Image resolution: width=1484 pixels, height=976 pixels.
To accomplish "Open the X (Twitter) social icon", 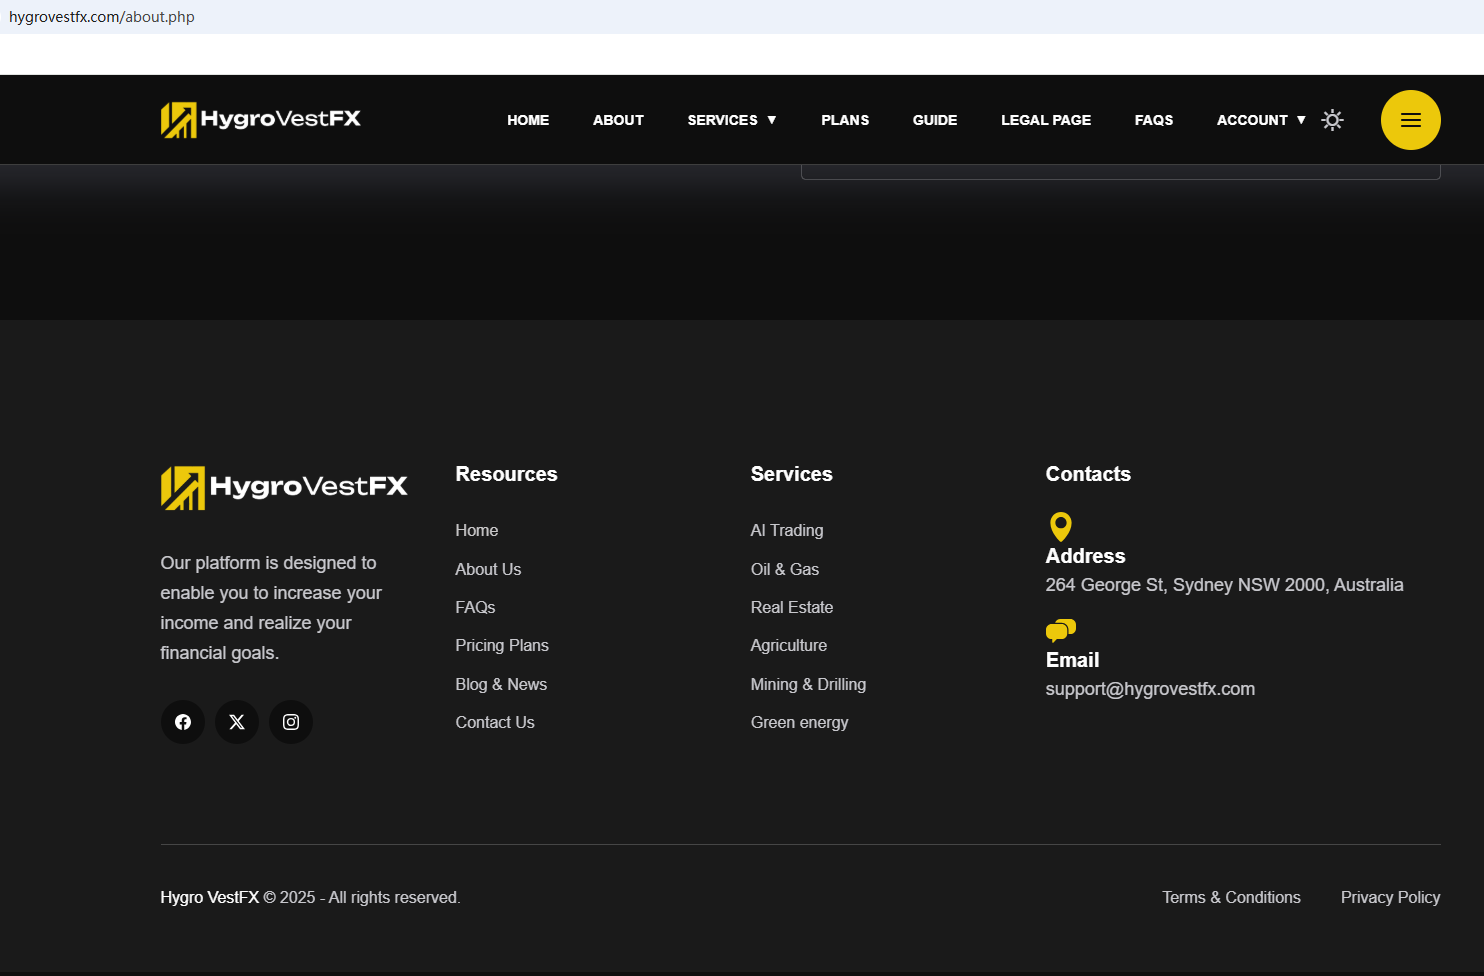I will pyautogui.click(x=237, y=722).
